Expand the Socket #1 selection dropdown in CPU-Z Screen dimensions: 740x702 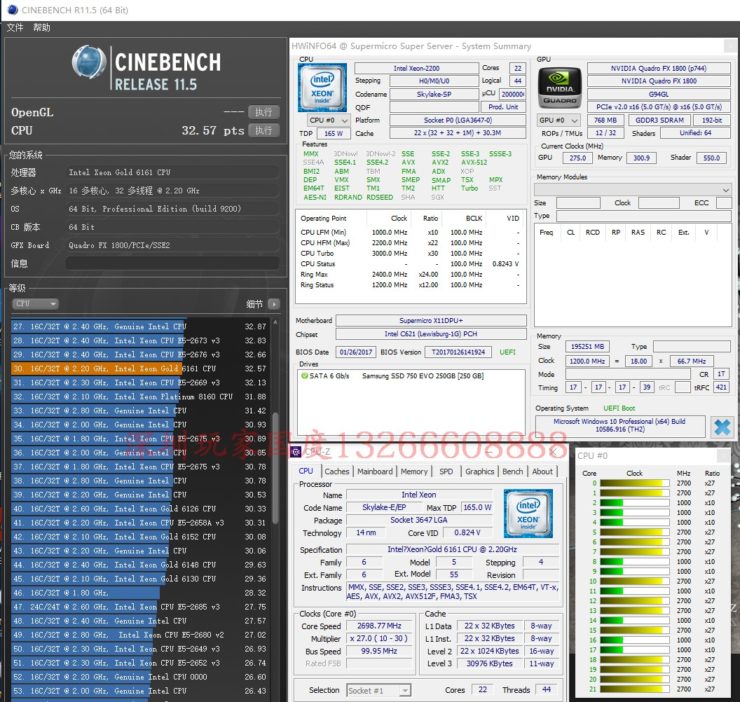point(379,690)
